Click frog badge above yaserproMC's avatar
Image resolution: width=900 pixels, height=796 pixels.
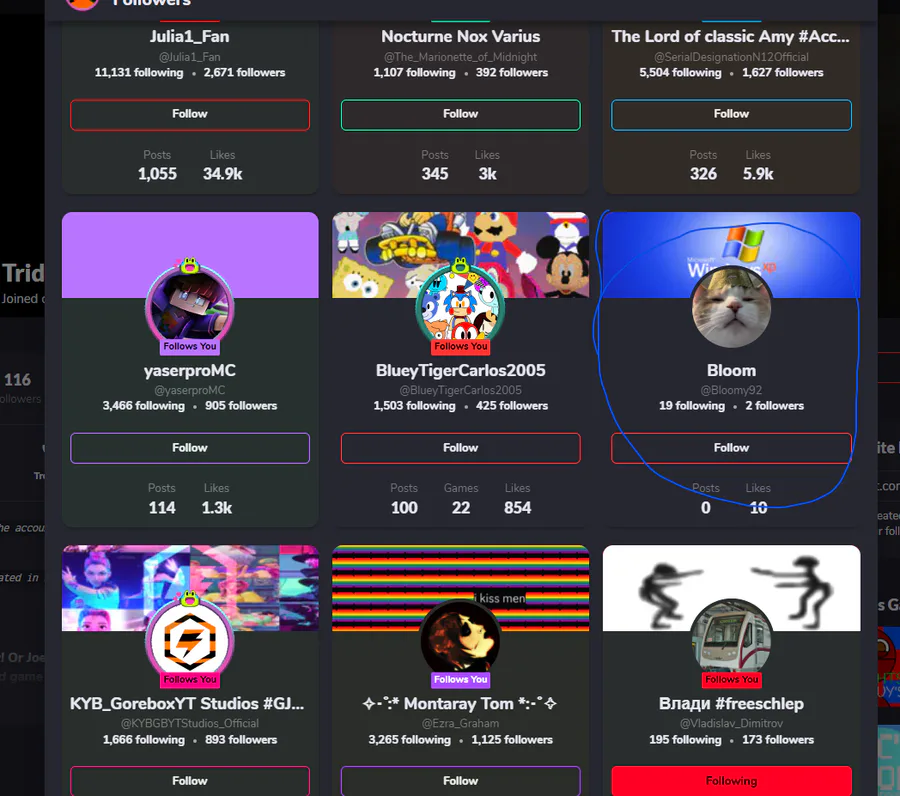point(189,266)
